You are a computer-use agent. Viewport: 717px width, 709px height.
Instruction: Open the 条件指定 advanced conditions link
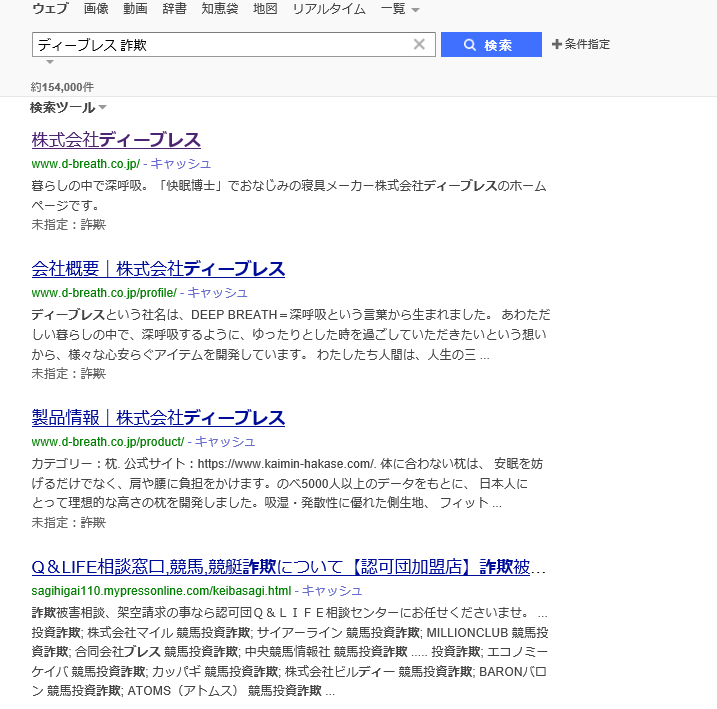tap(587, 44)
